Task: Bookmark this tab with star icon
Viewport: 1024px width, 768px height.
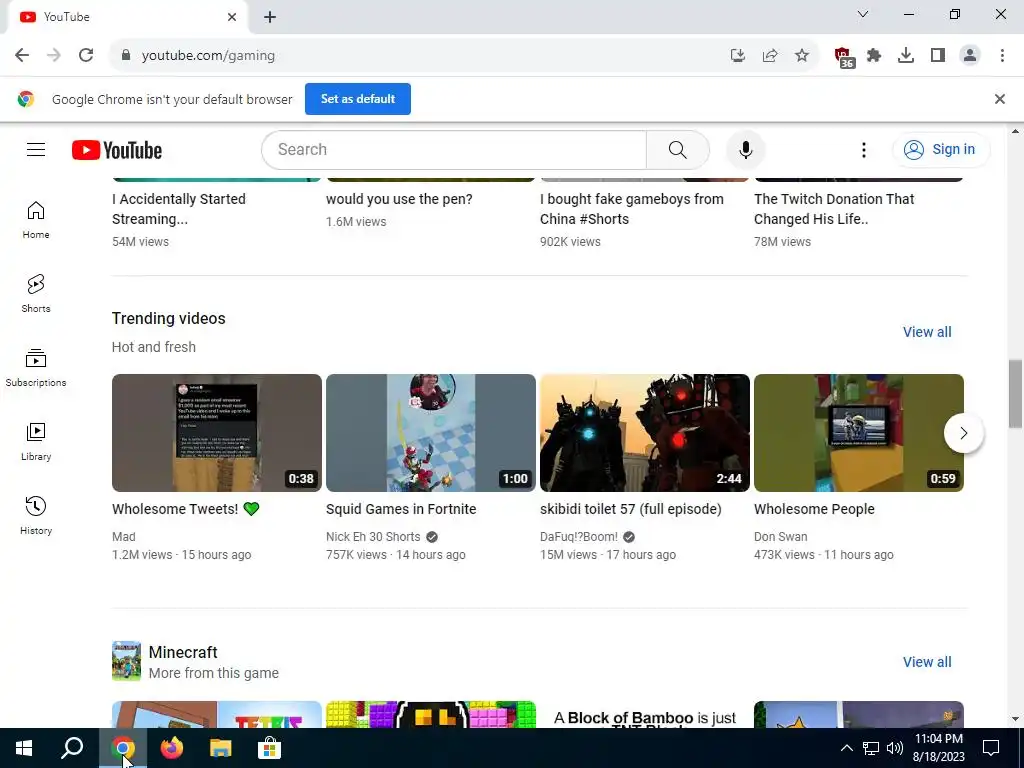Action: [802, 56]
